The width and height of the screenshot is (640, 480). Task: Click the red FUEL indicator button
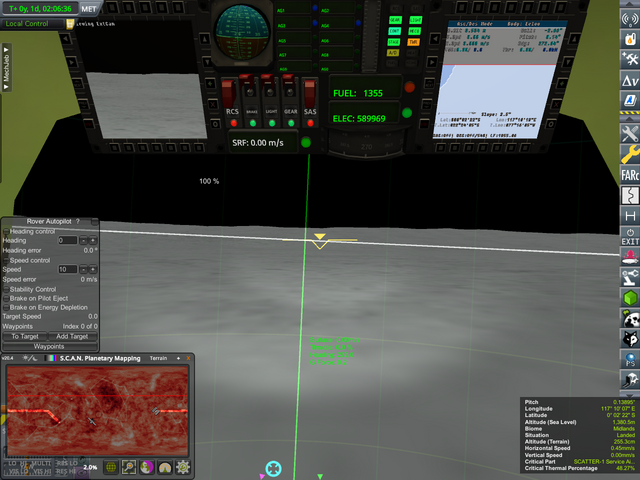click(409, 87)
